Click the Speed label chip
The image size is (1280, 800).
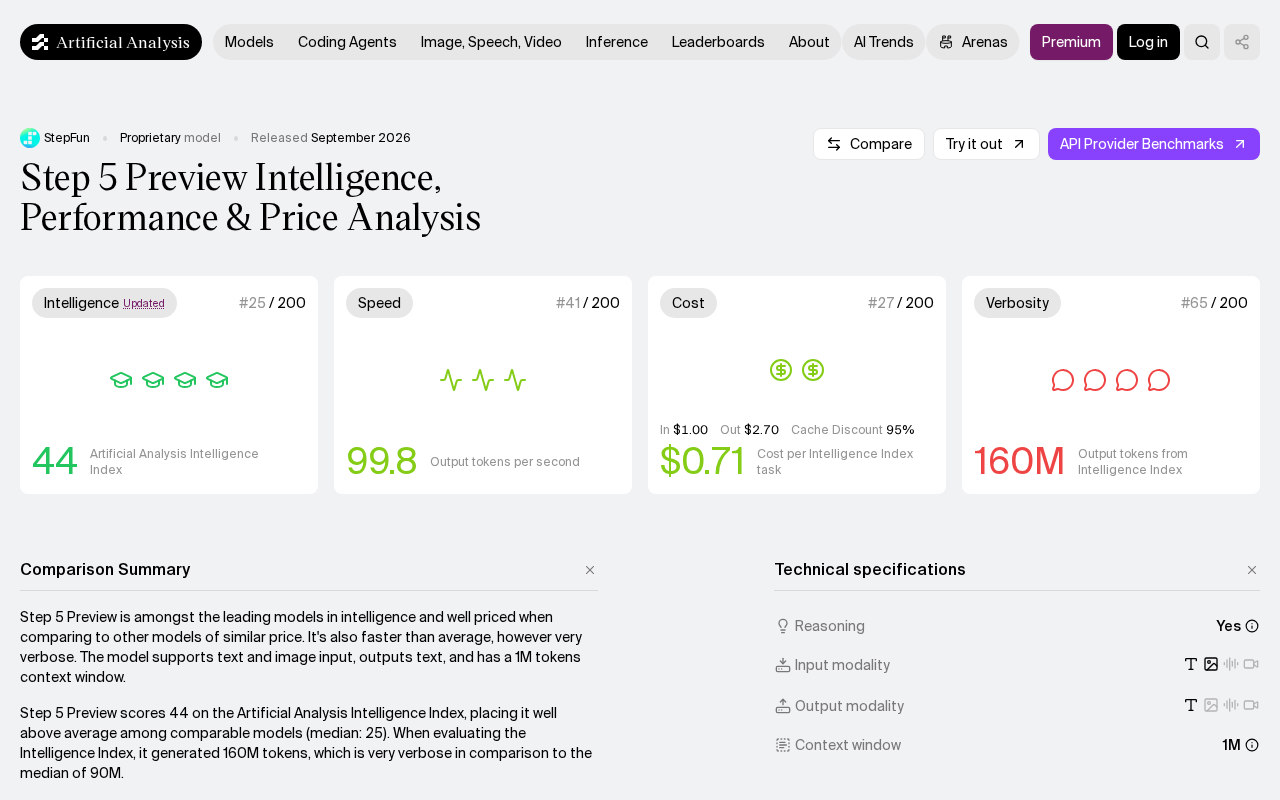(x=379, y=303)
